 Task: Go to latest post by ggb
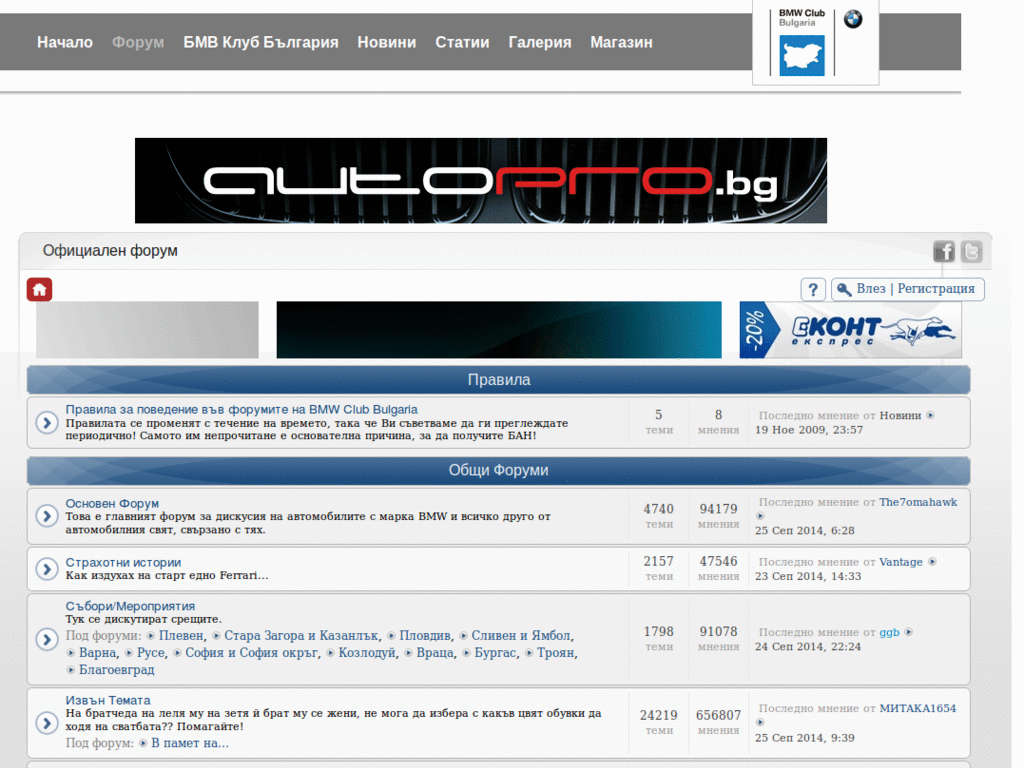tap(908, 632)
